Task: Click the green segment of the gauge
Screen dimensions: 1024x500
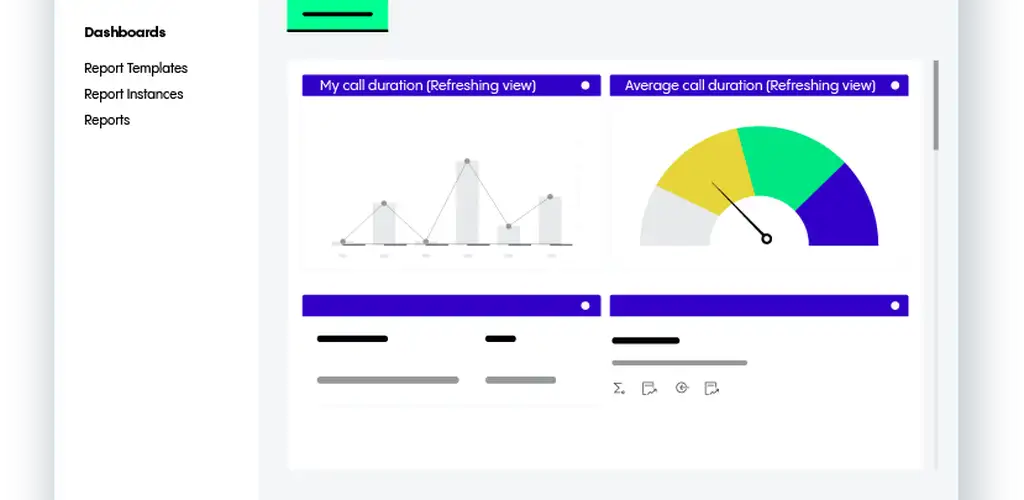Action: [790, 160]
